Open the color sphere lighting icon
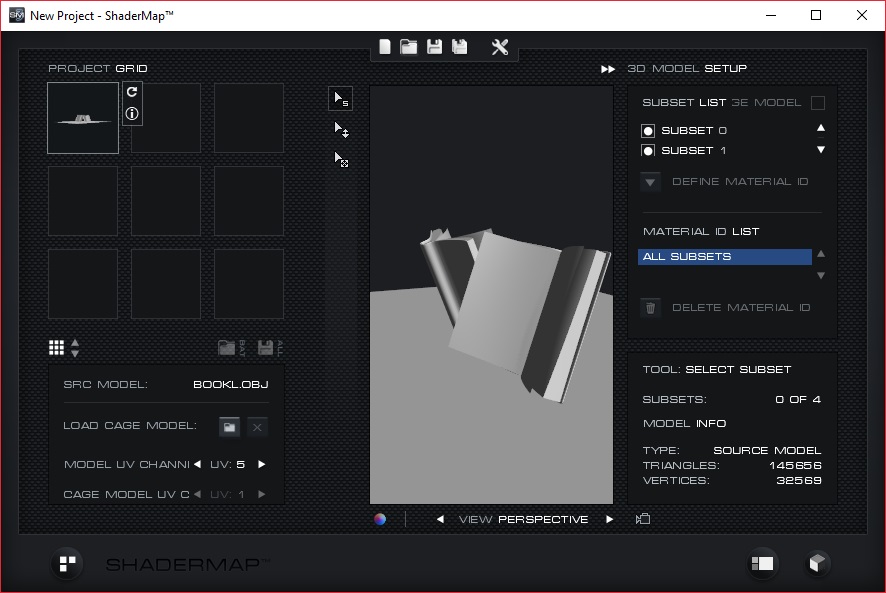This screenshot has width=886, height=593. click(380, 519)
